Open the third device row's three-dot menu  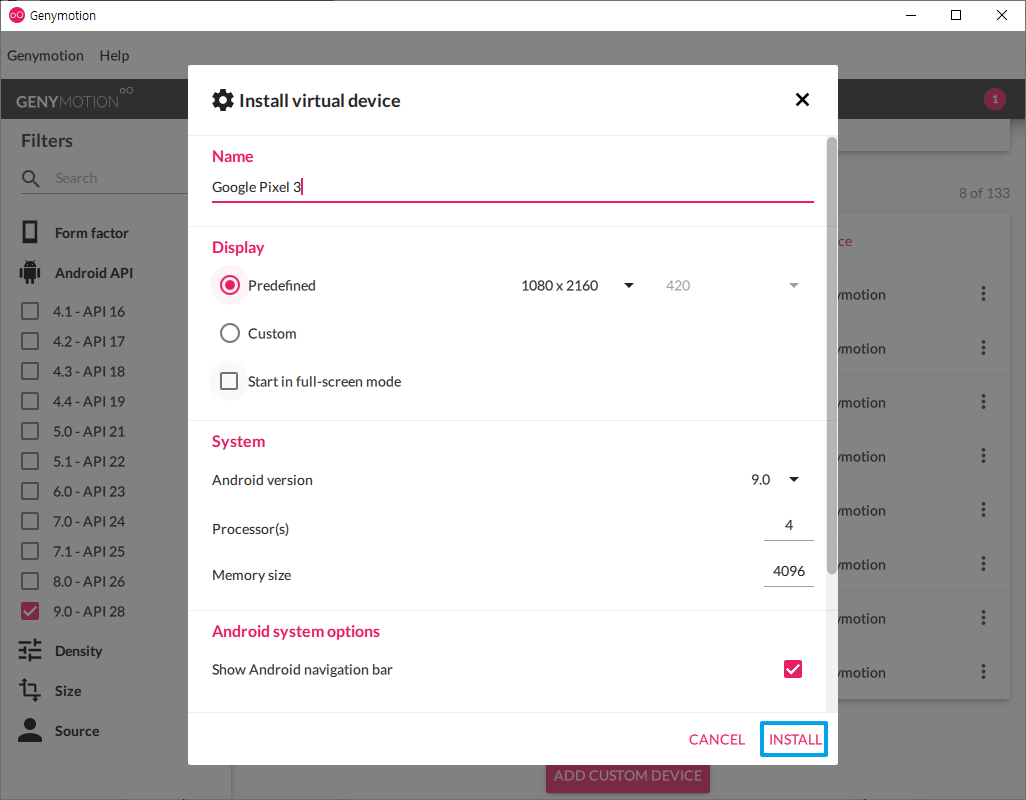983,402
